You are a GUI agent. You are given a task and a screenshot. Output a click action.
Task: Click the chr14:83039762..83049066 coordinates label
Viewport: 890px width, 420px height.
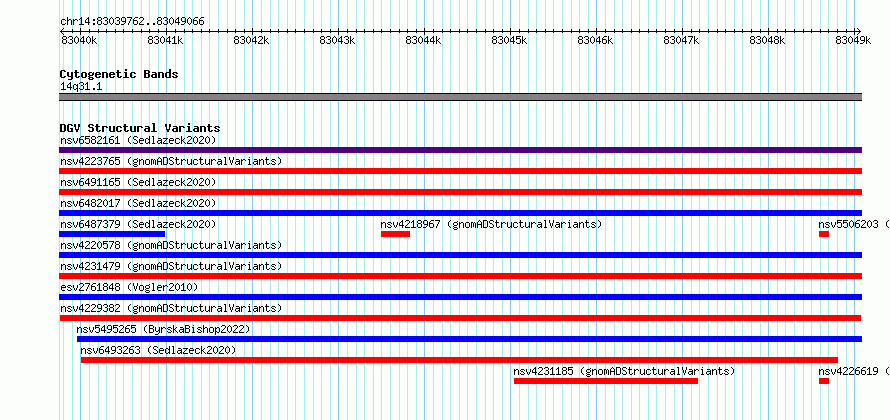pyautogui.click(x=132, y=22)
